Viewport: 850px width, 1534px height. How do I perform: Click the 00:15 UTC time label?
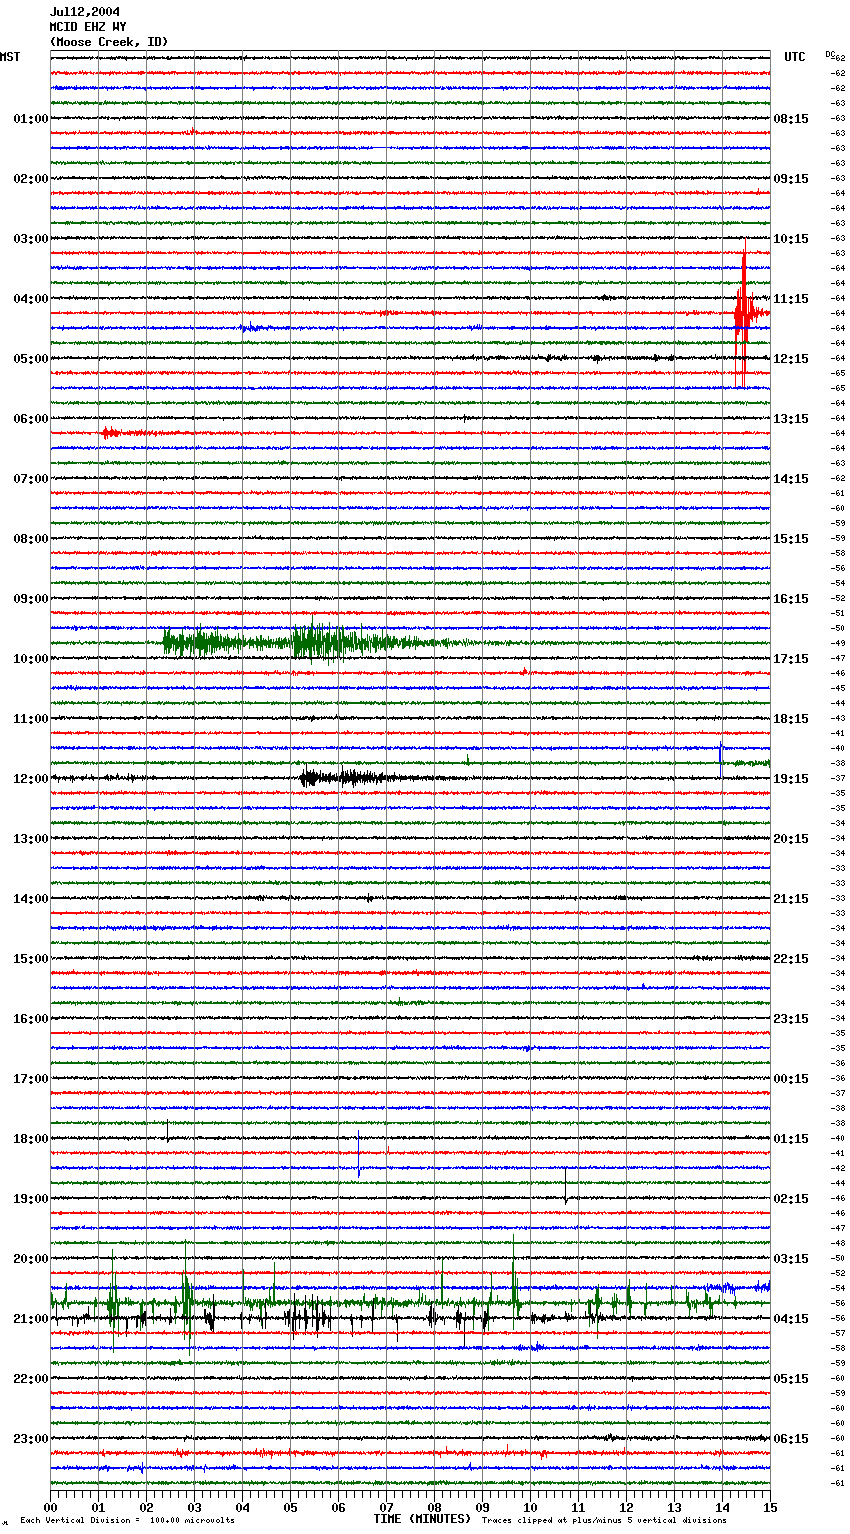[x=791, y=1079]
